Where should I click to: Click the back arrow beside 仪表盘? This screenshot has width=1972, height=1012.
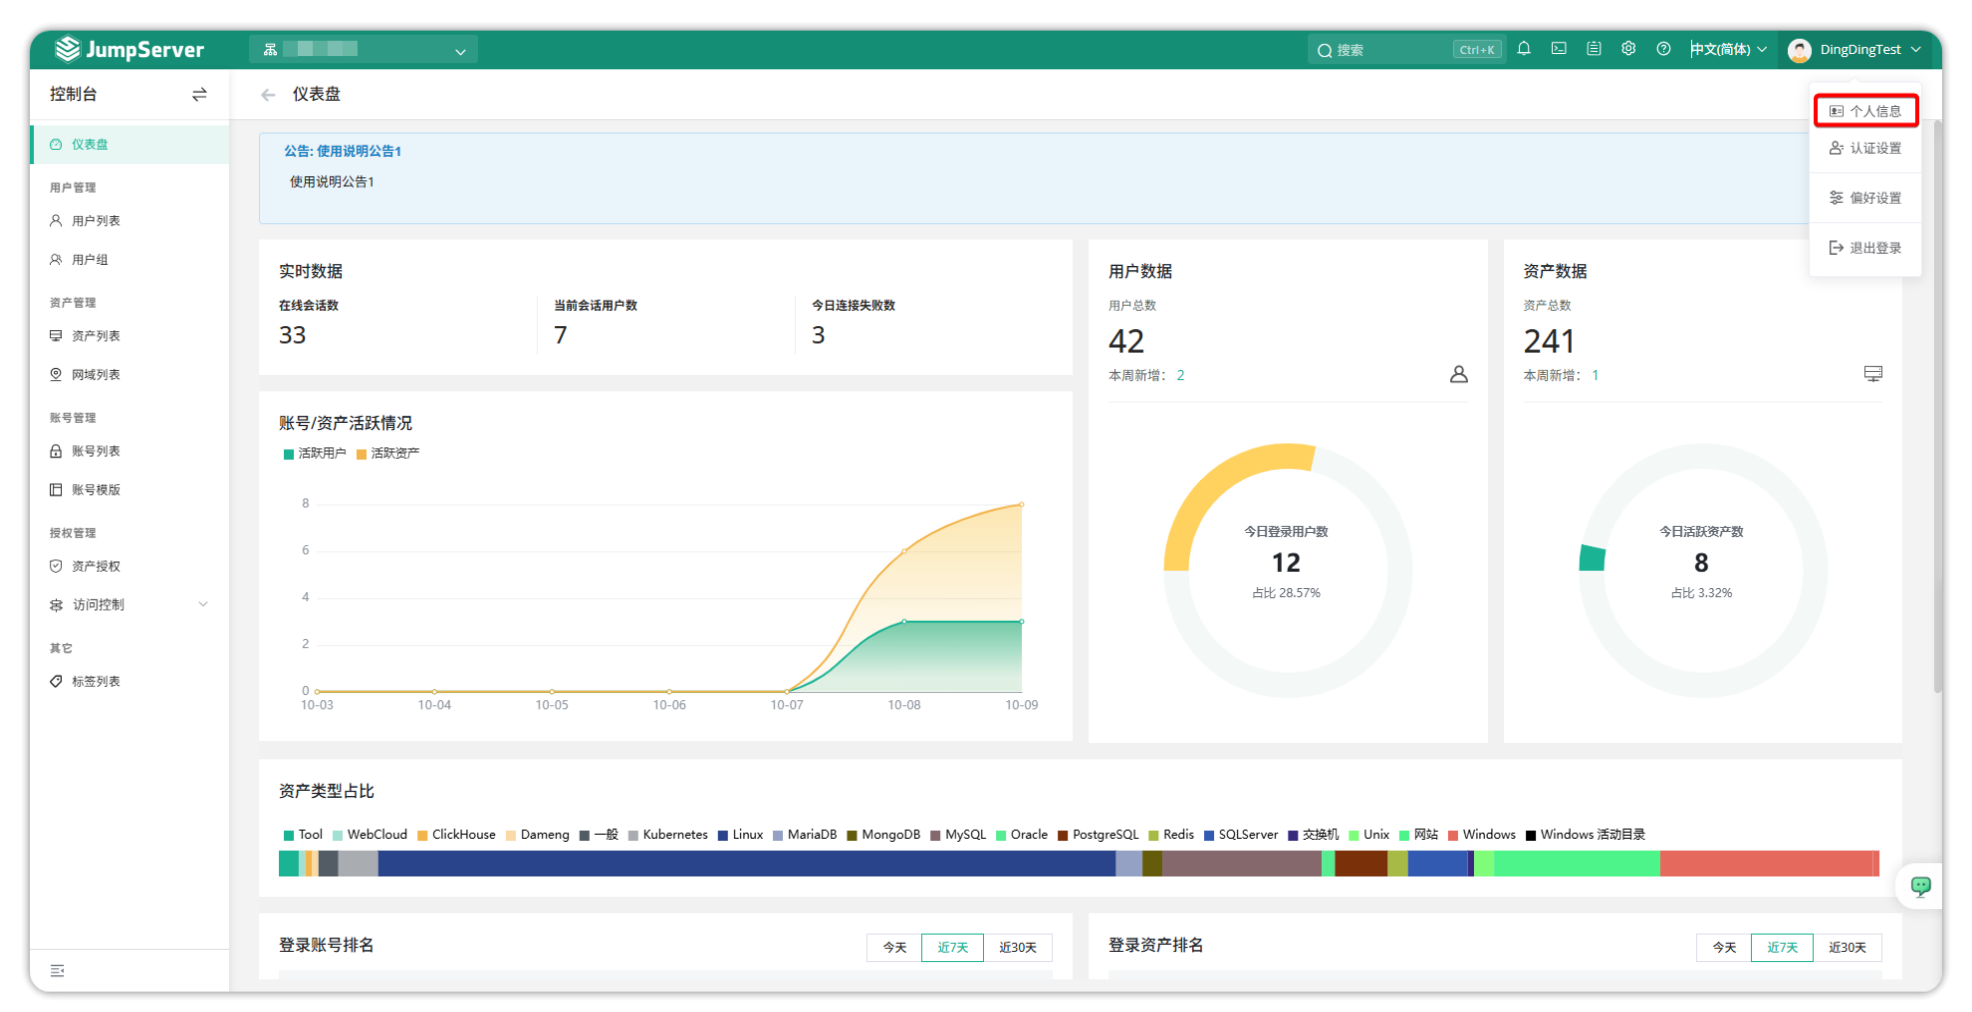tap(268, 95)
